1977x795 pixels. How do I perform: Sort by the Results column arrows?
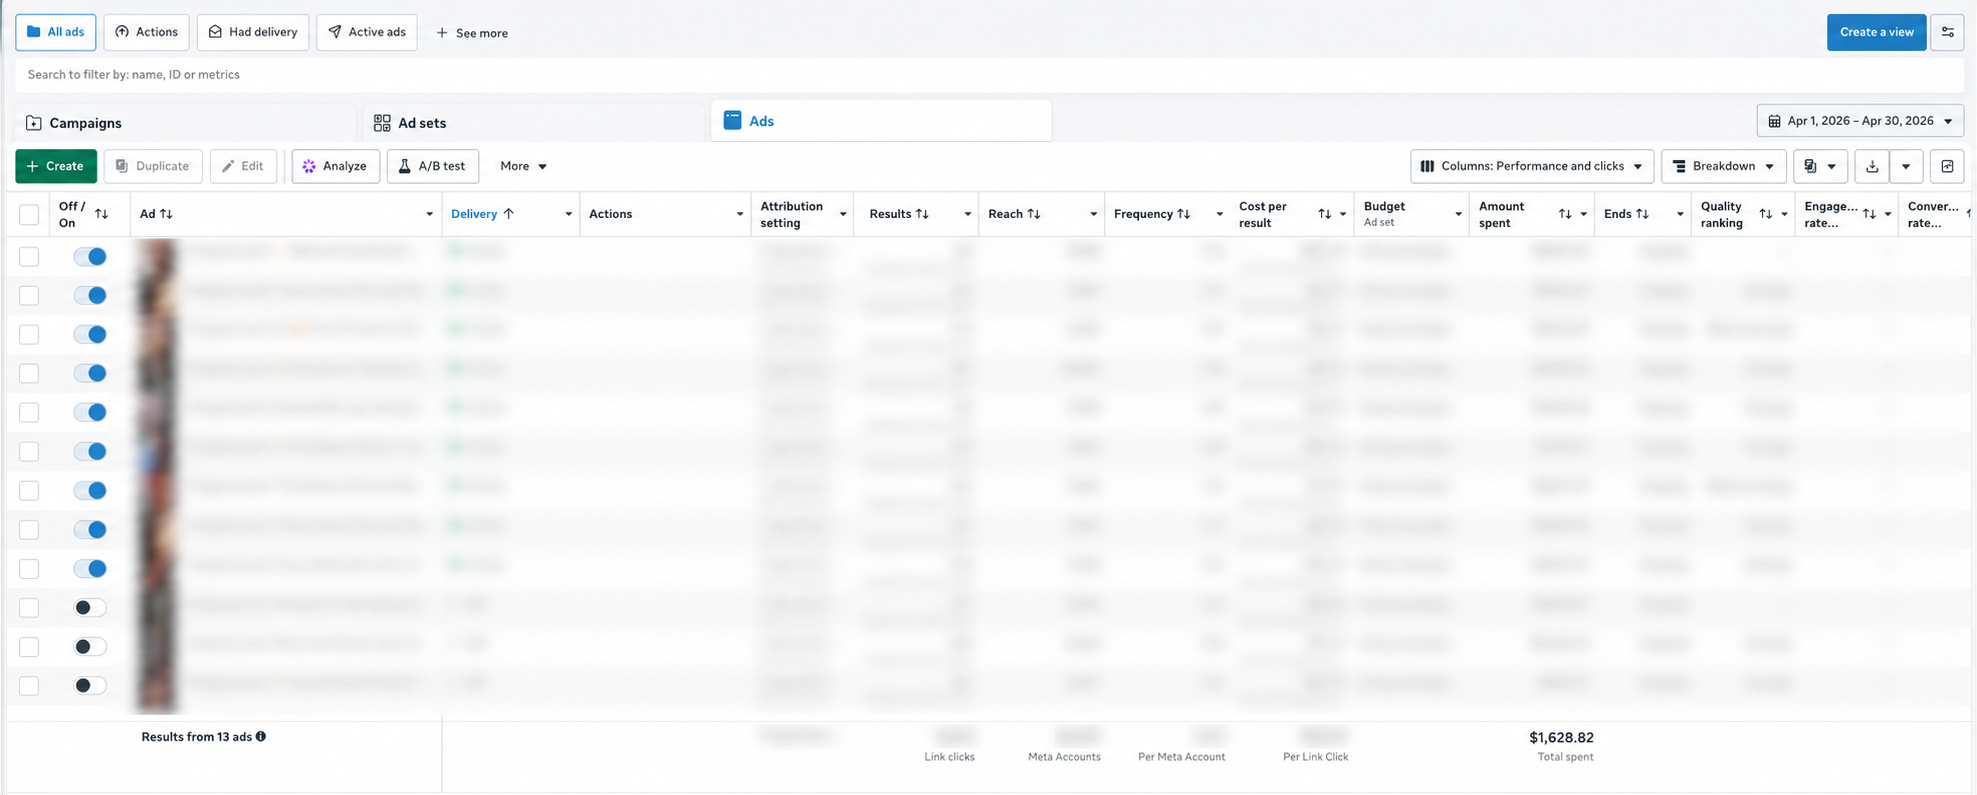tap(922, 214)
